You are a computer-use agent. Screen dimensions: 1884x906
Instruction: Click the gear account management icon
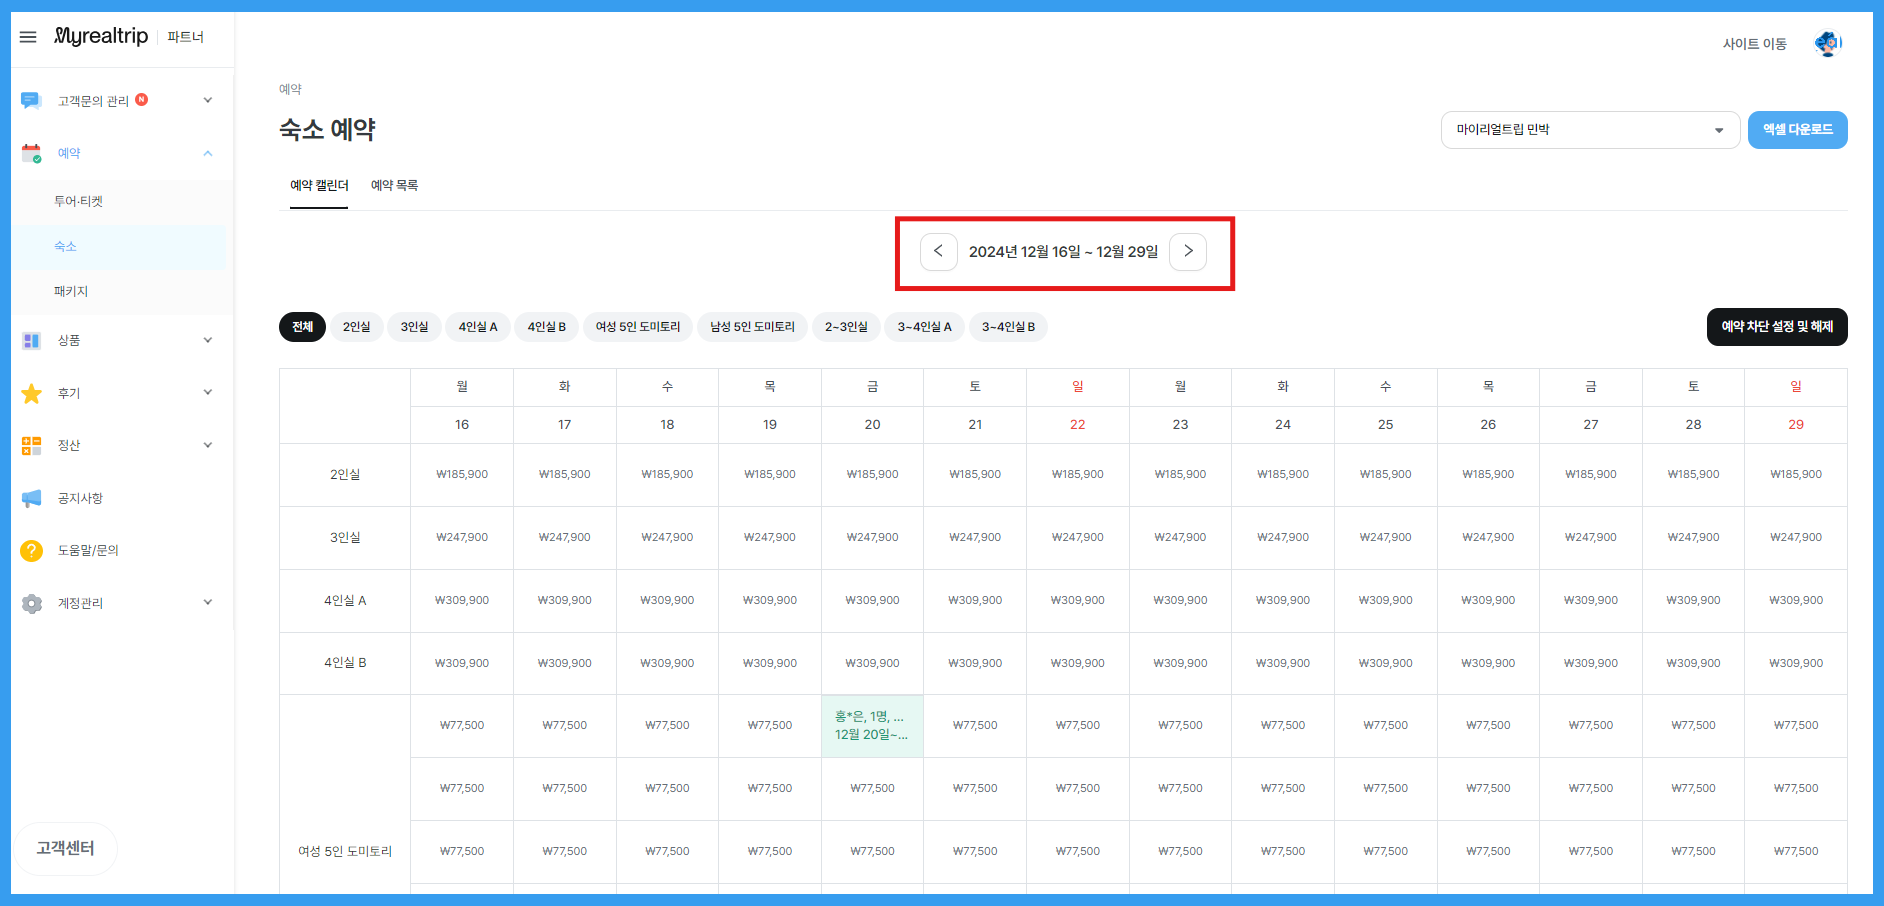coord(31,603)
